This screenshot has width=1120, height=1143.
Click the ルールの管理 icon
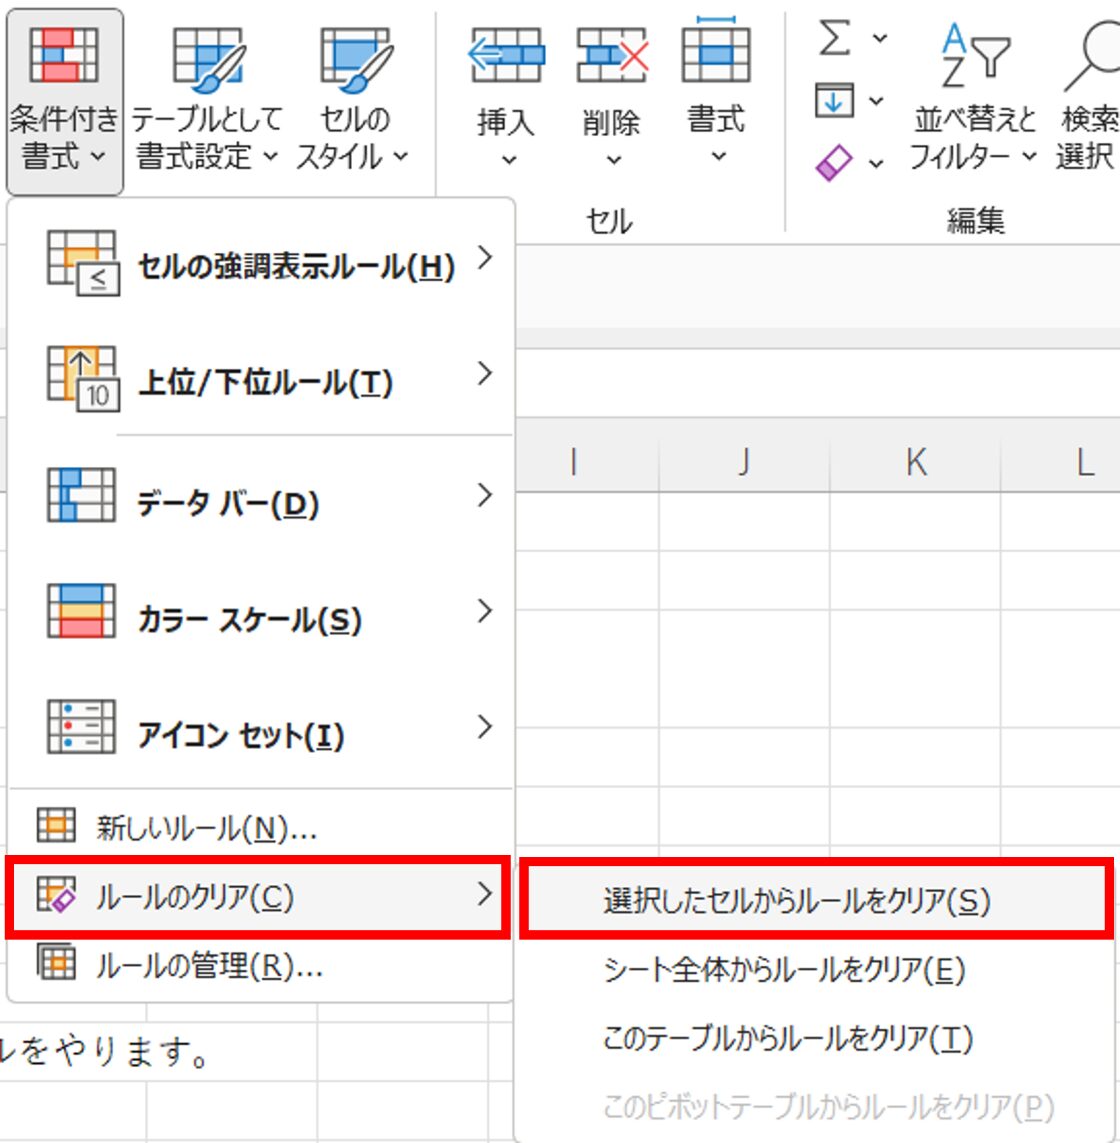(56, 962)
